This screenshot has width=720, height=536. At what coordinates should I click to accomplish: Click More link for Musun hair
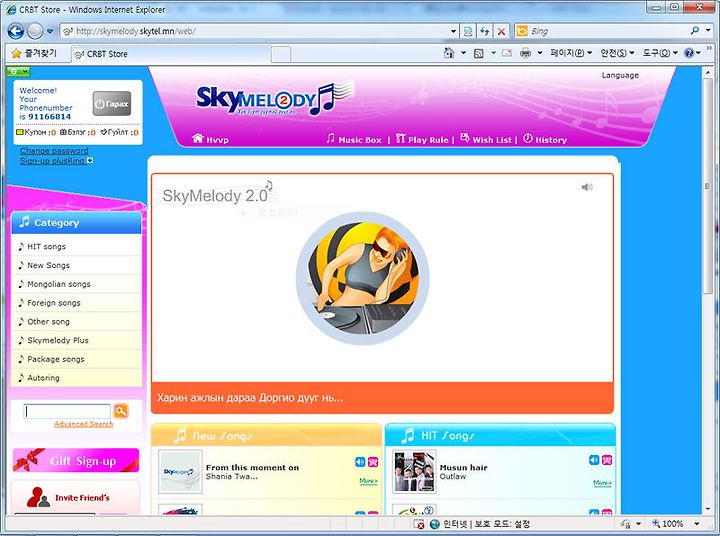click(x=602, y=483)
